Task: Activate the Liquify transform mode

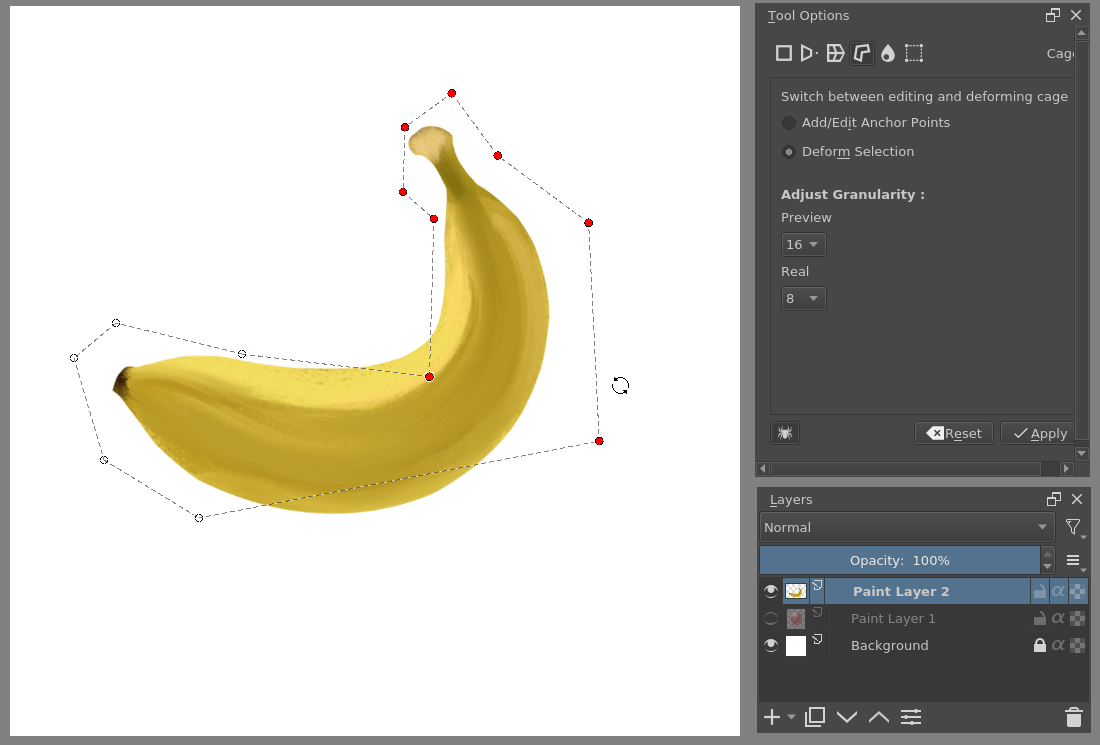Action: click(x=887, y=53)
